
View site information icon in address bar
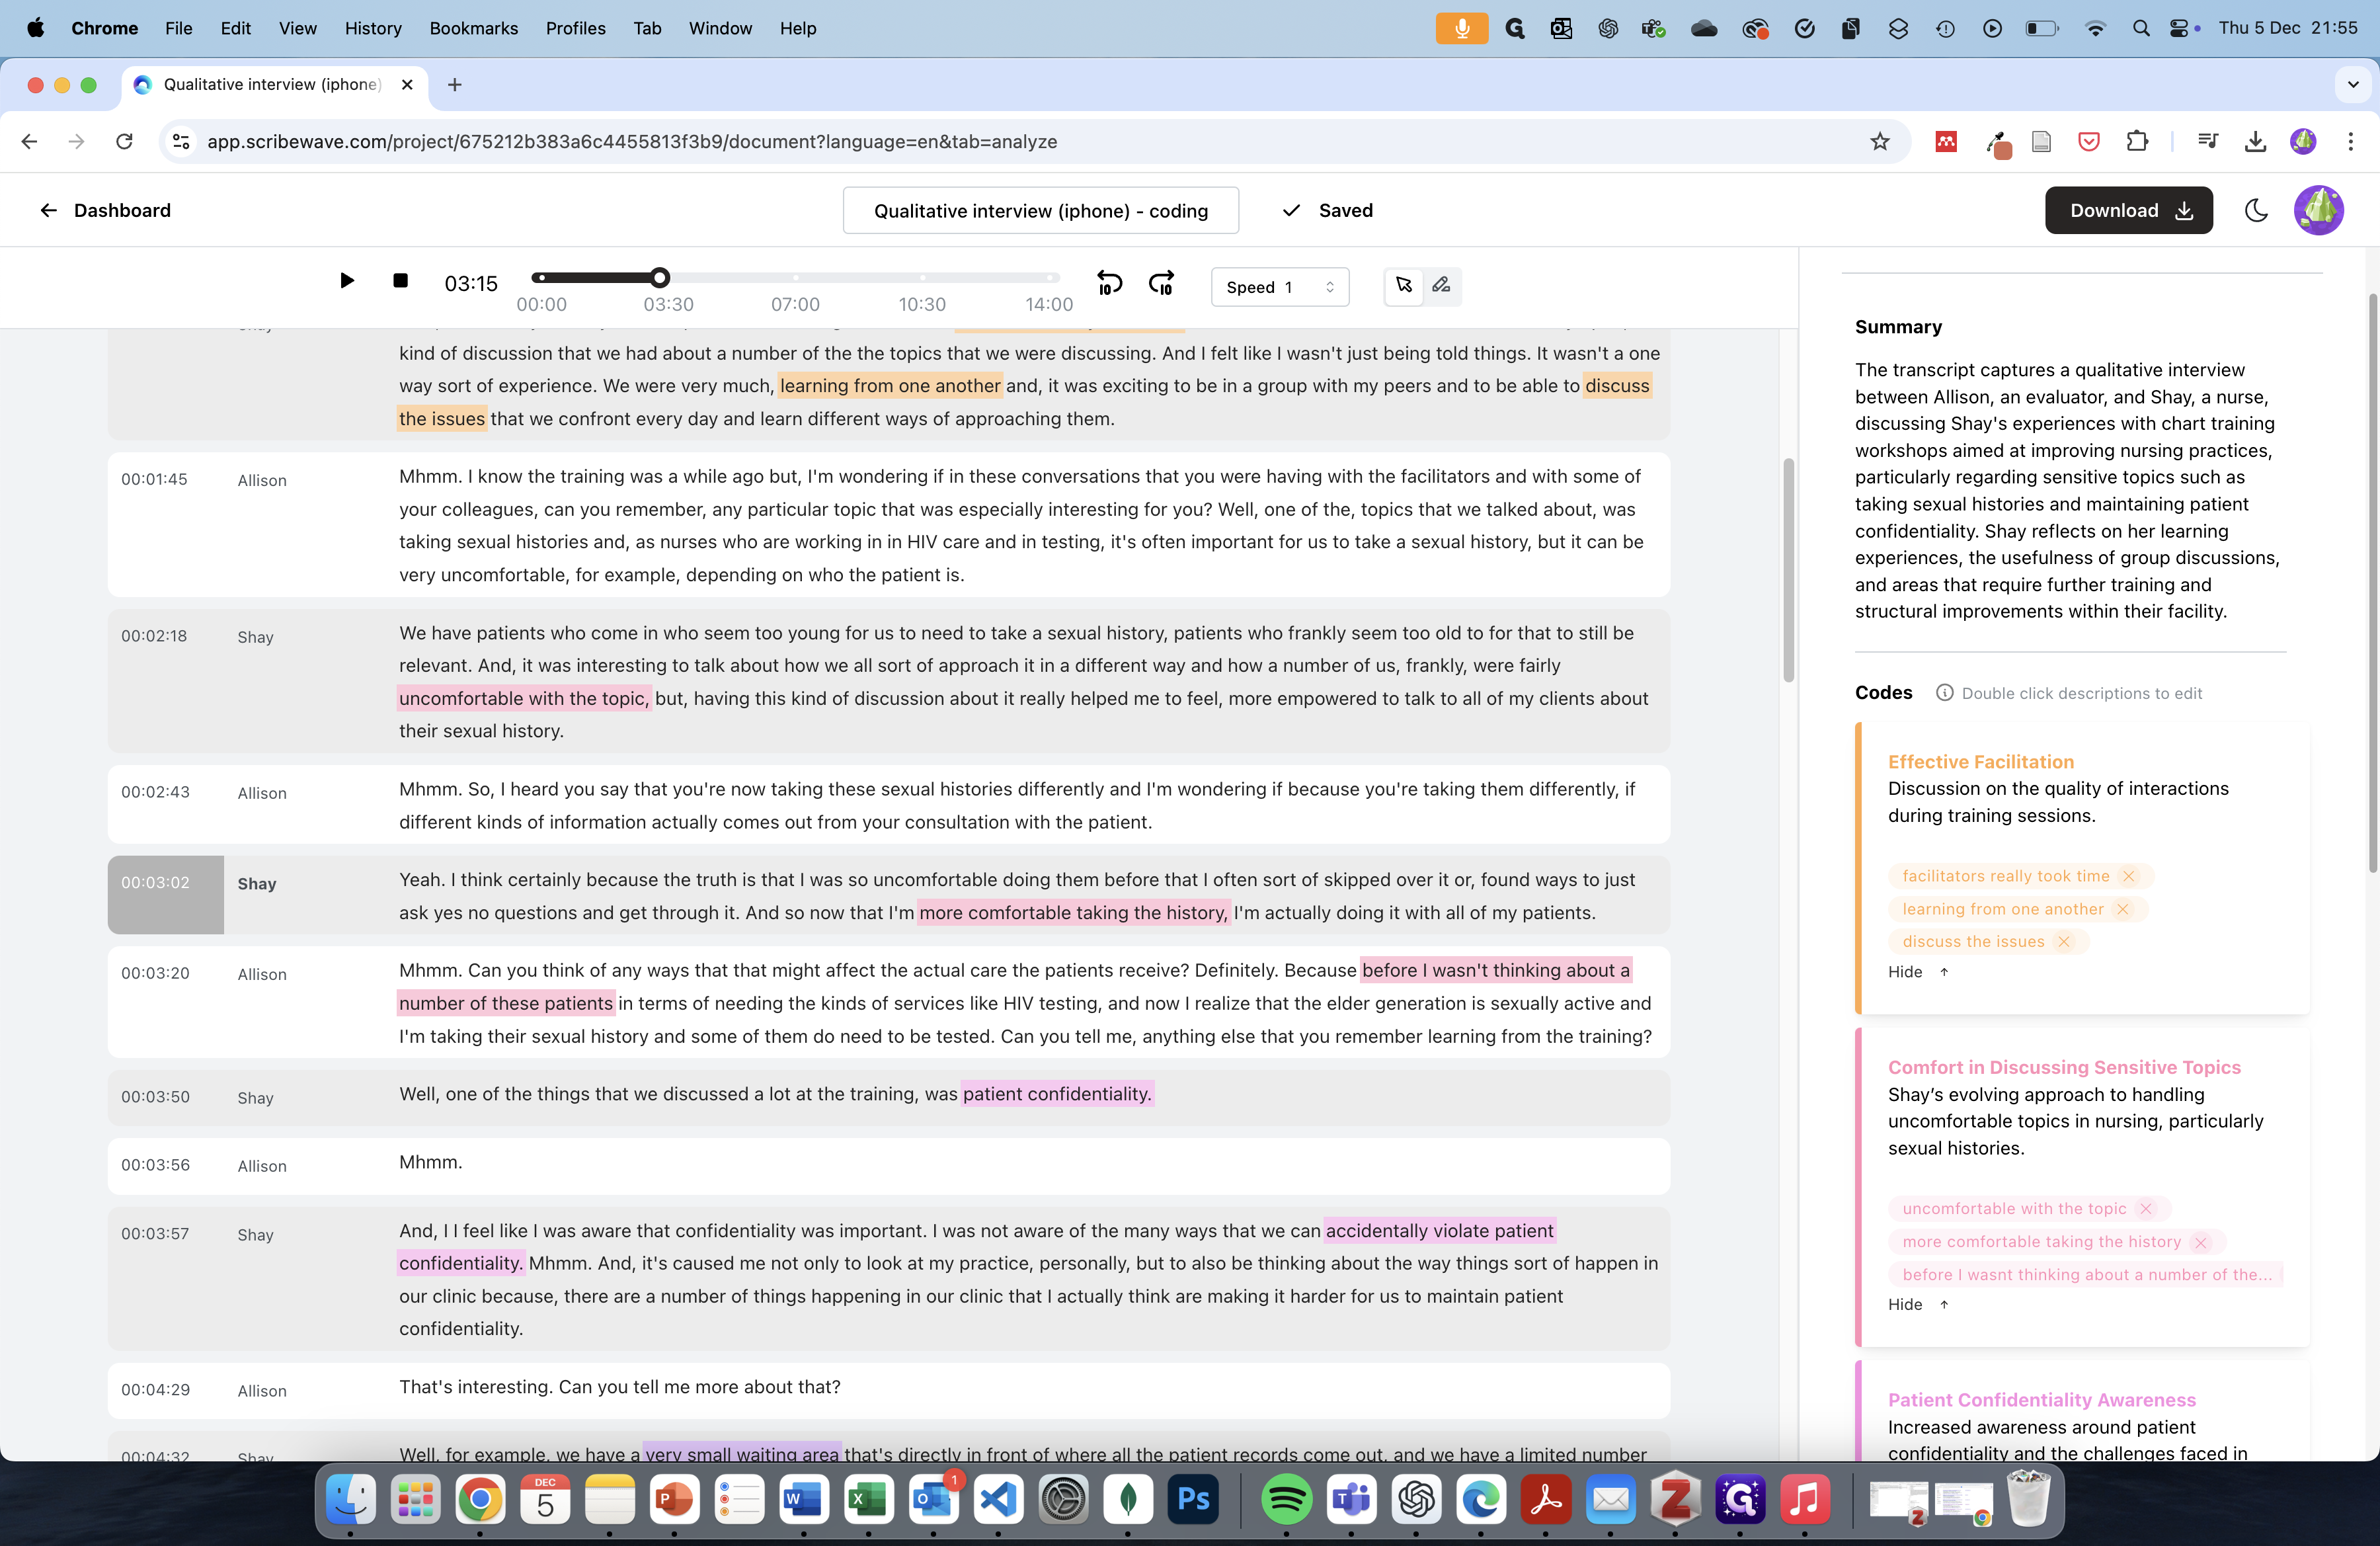[x=181, y=141]
